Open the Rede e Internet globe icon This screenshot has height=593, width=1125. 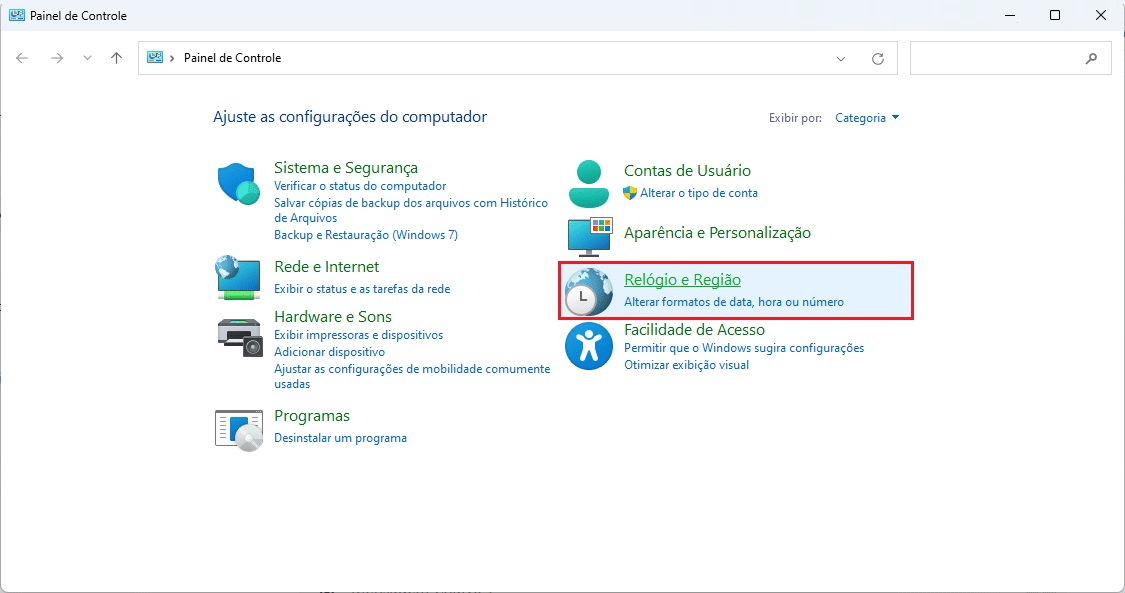237,277
